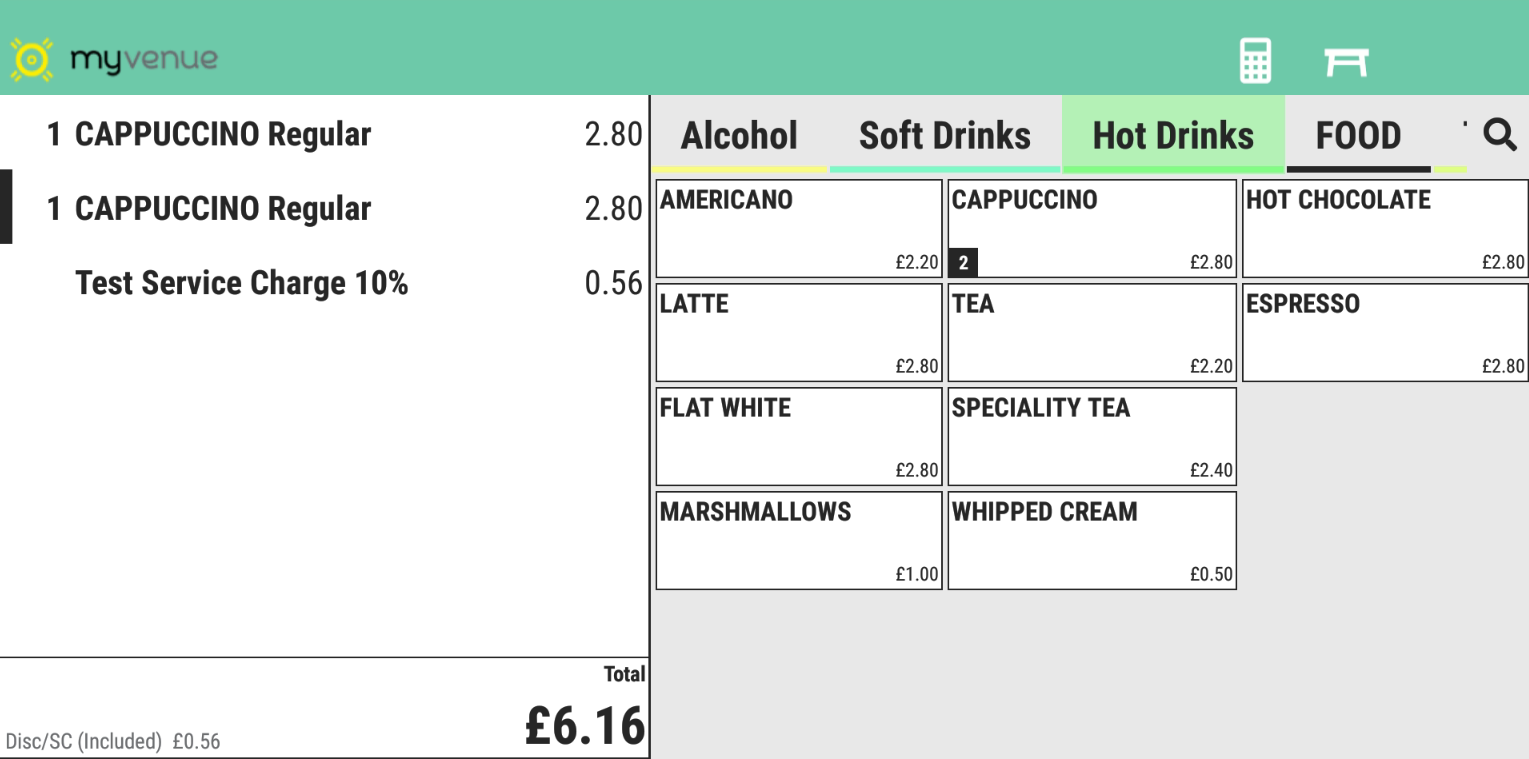
Task: Add an Espresso to the order
Action: tap(1385, 332)
